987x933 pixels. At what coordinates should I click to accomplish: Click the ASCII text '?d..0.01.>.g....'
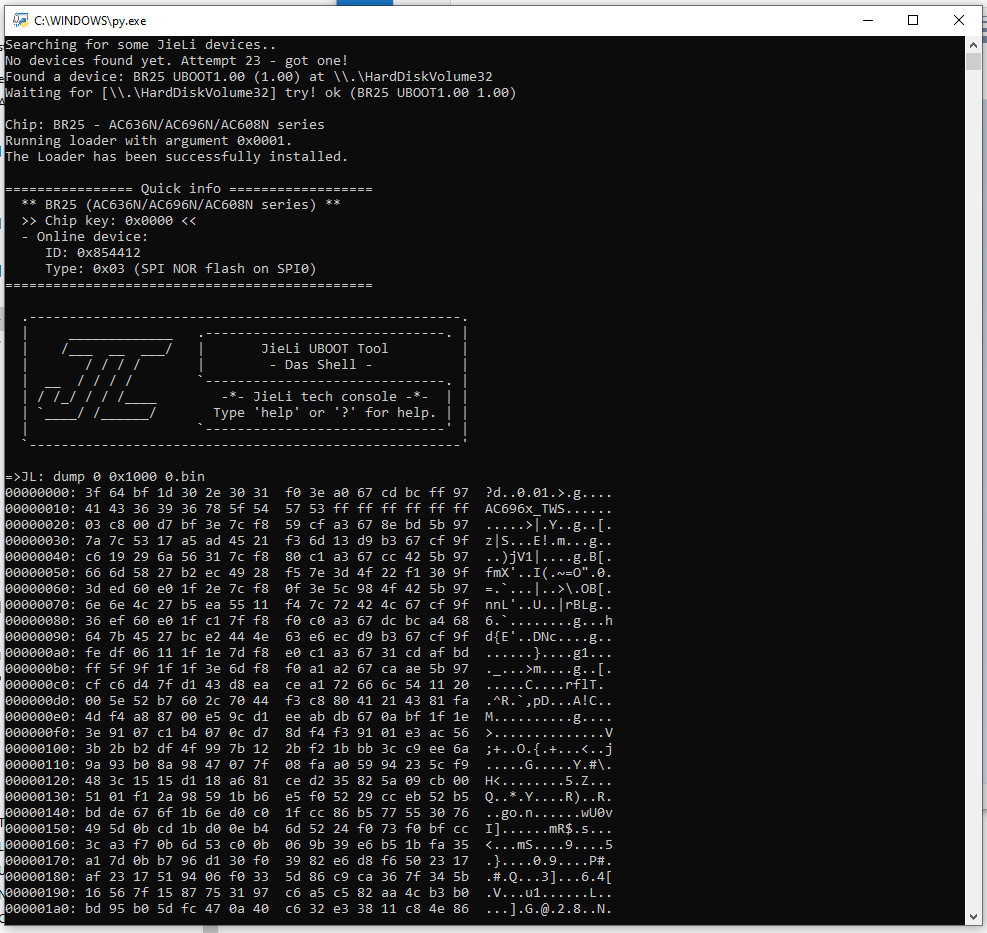tap(548, 493)
